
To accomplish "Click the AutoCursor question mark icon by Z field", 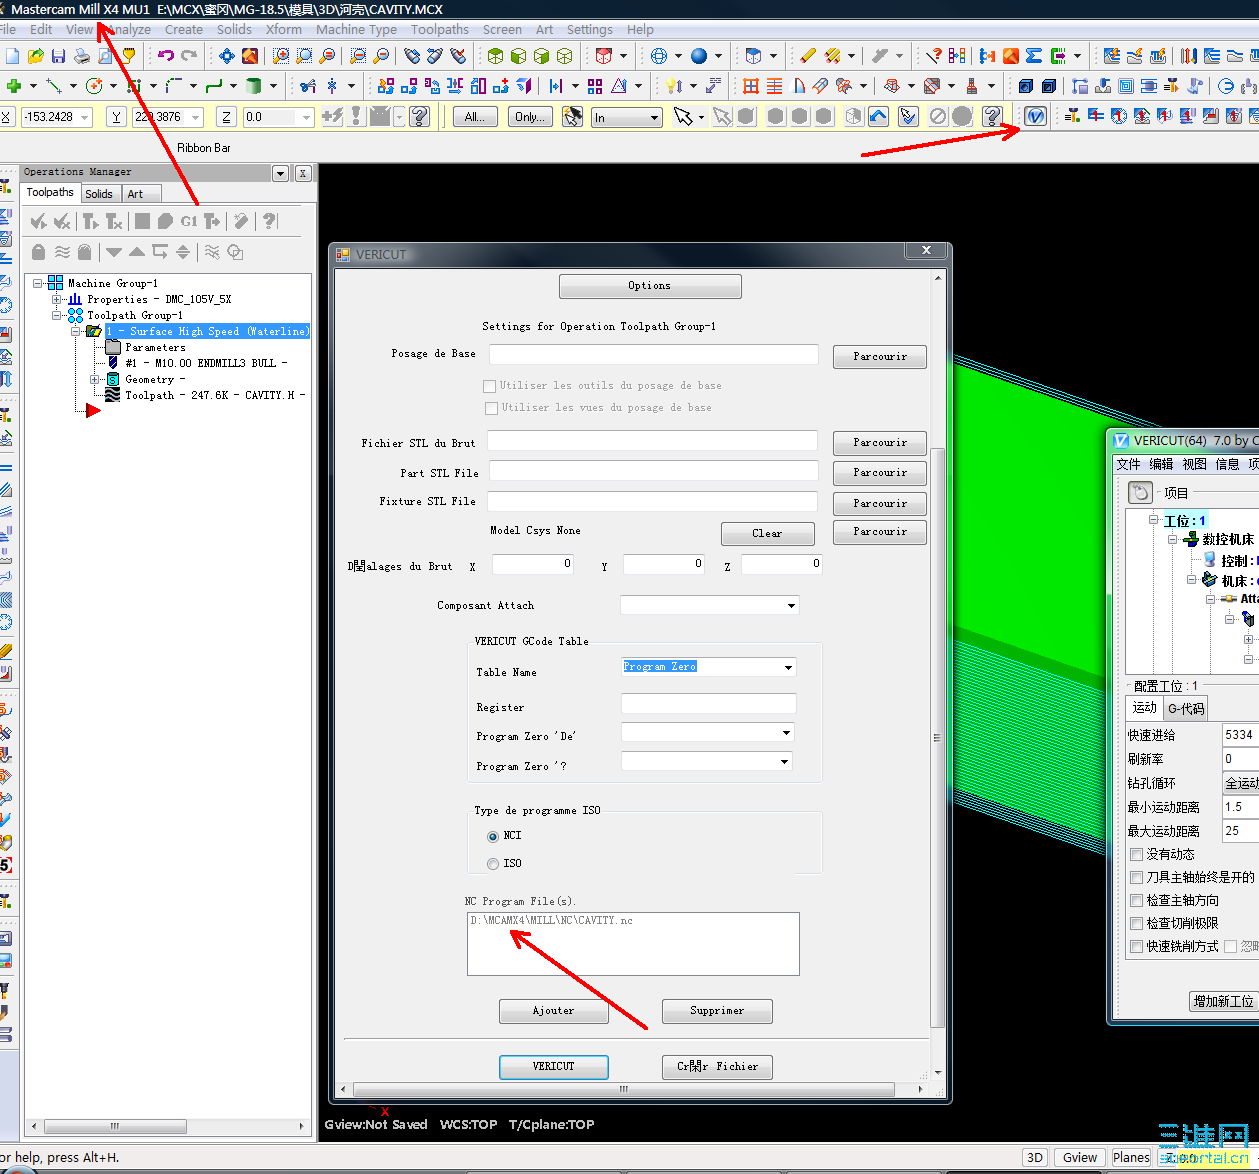I will coord(420,117).
